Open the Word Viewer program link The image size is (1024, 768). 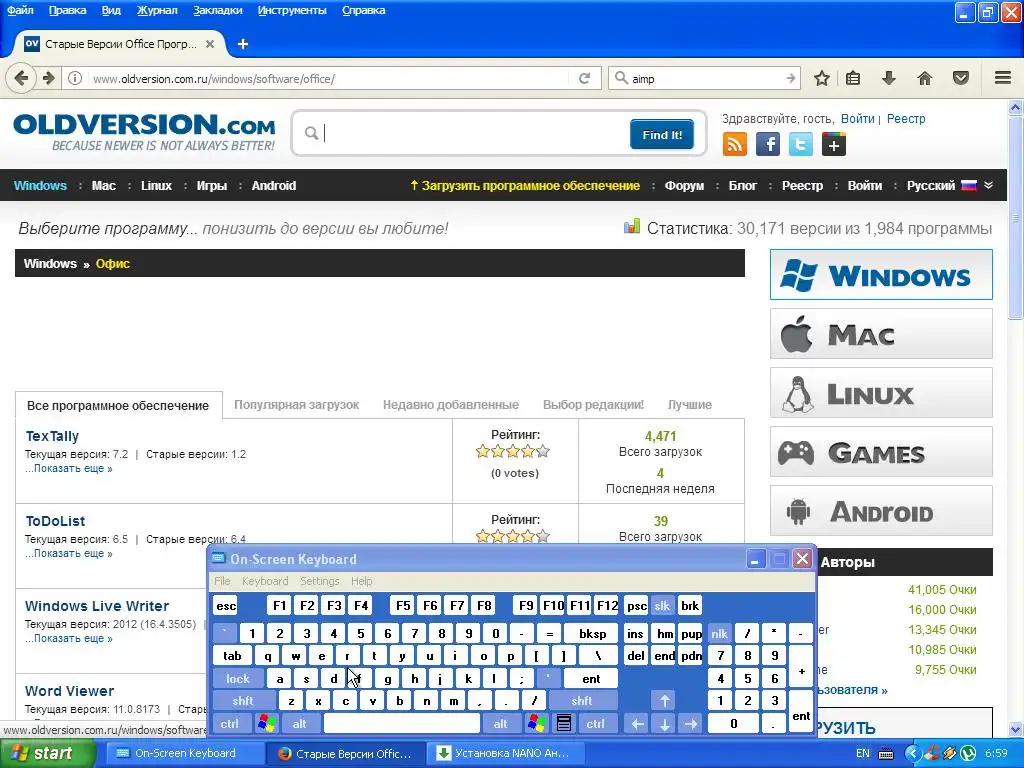click(x=69, y=691)
